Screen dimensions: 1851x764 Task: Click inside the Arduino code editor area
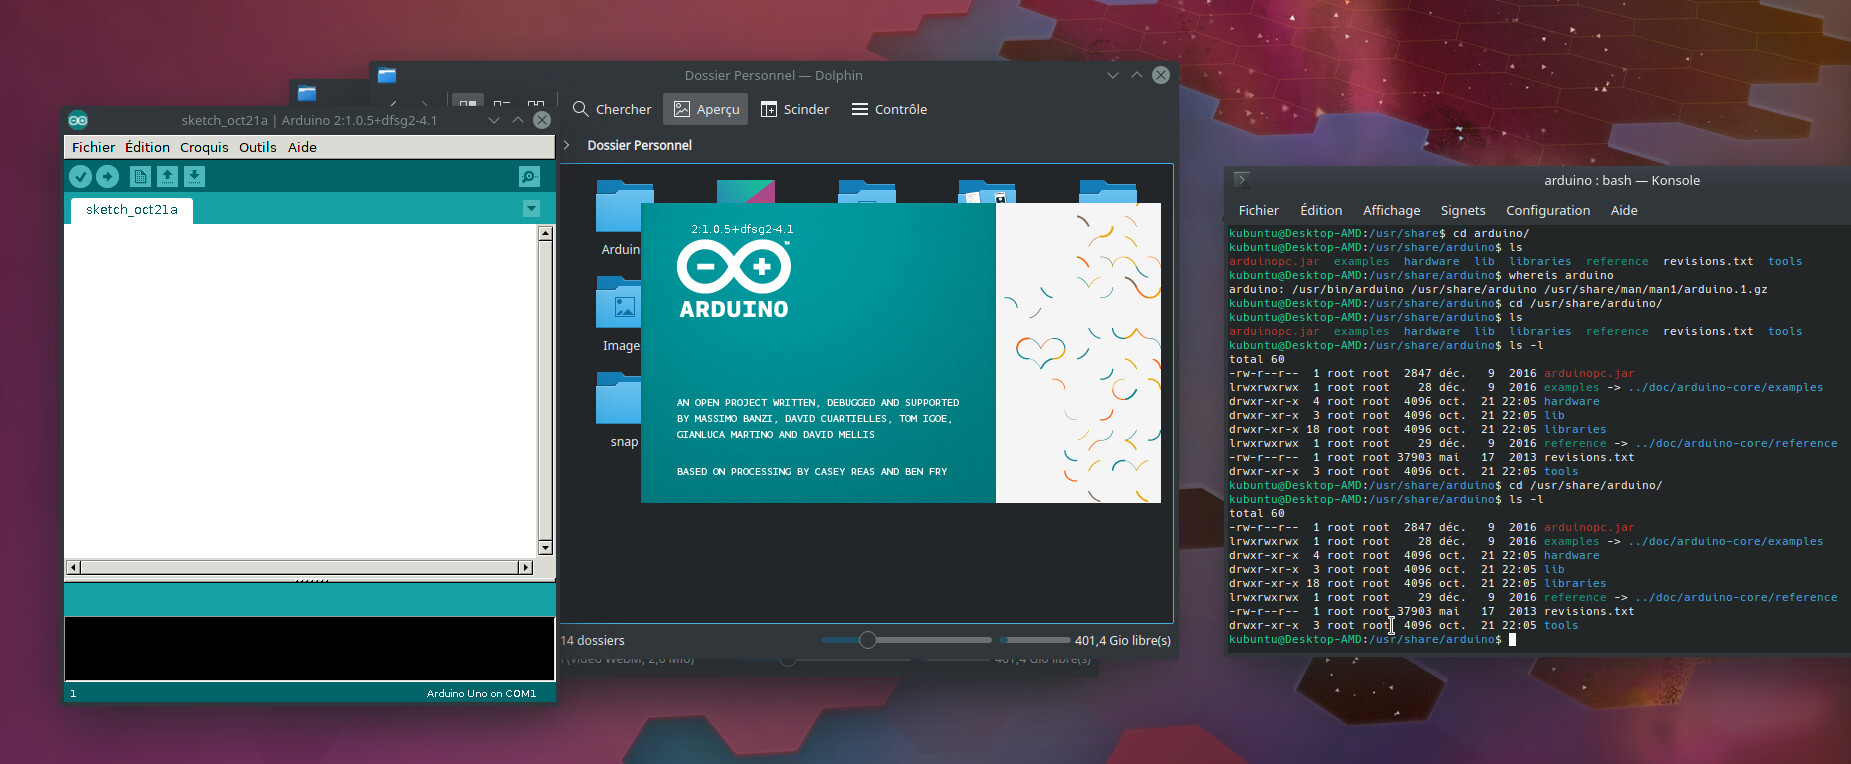click(x=301, y=391)
